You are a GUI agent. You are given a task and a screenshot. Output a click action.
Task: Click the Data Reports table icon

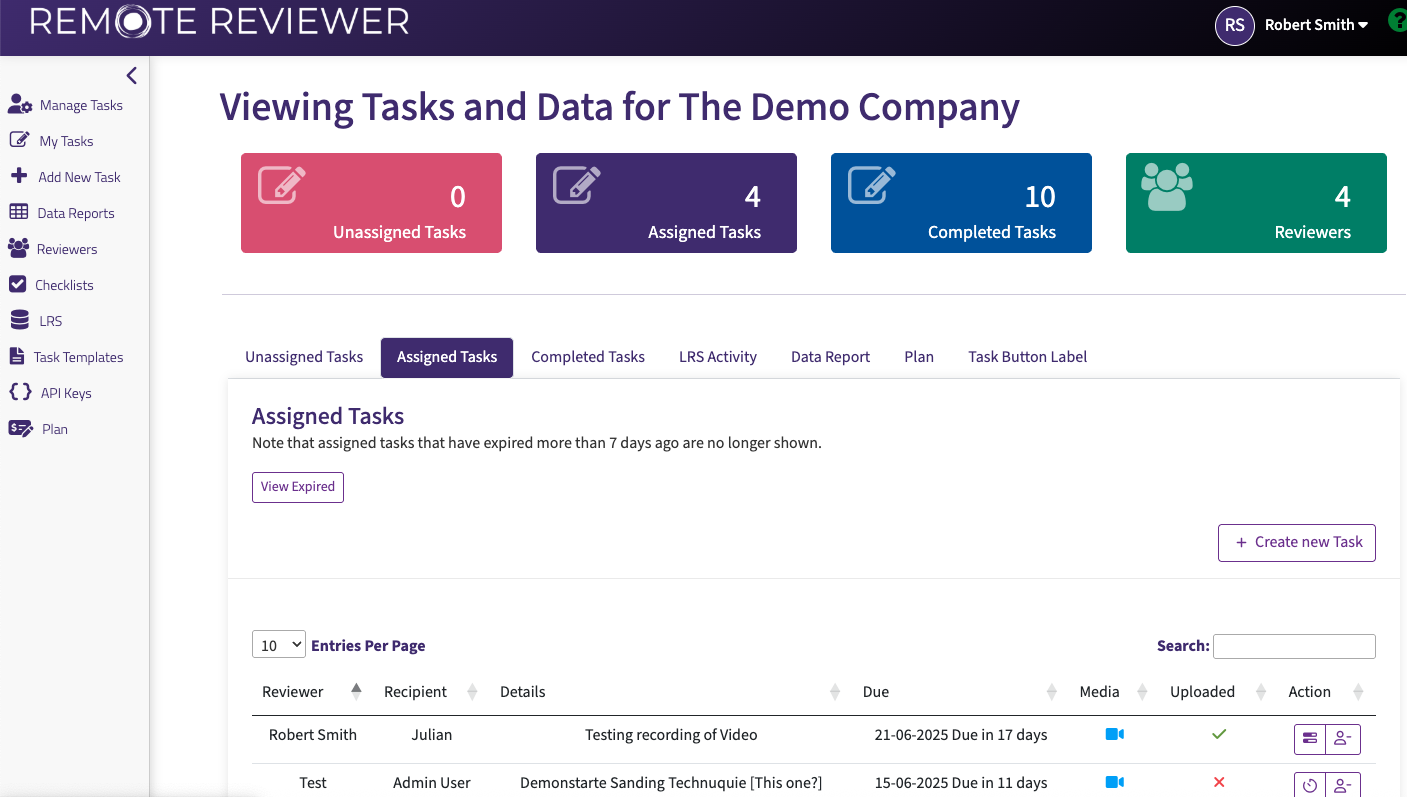coord(18,213)
